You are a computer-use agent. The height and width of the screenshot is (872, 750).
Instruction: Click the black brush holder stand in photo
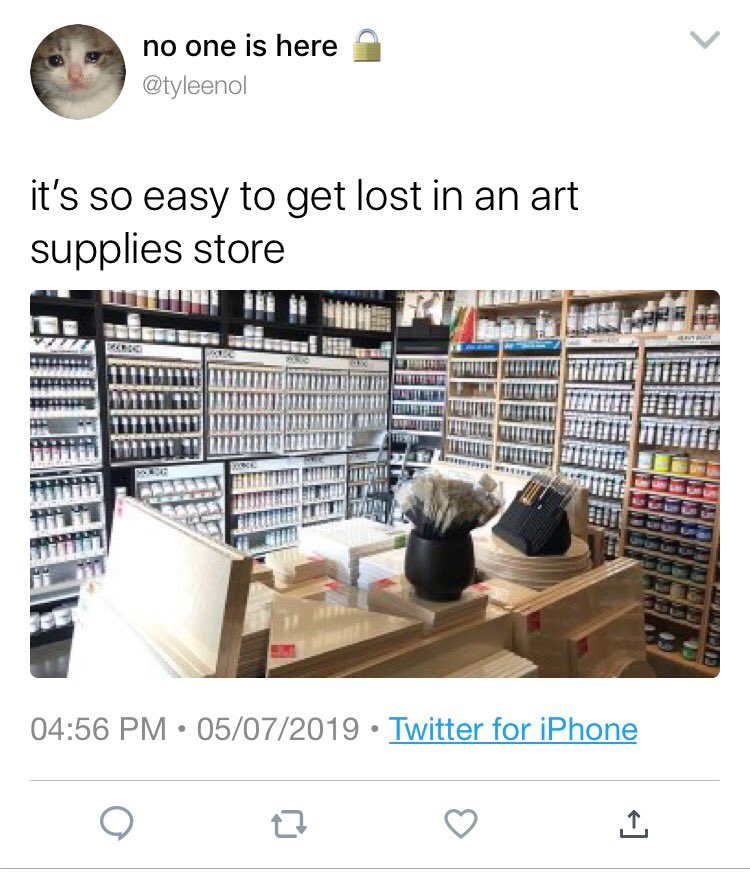[x=532, y=523]
